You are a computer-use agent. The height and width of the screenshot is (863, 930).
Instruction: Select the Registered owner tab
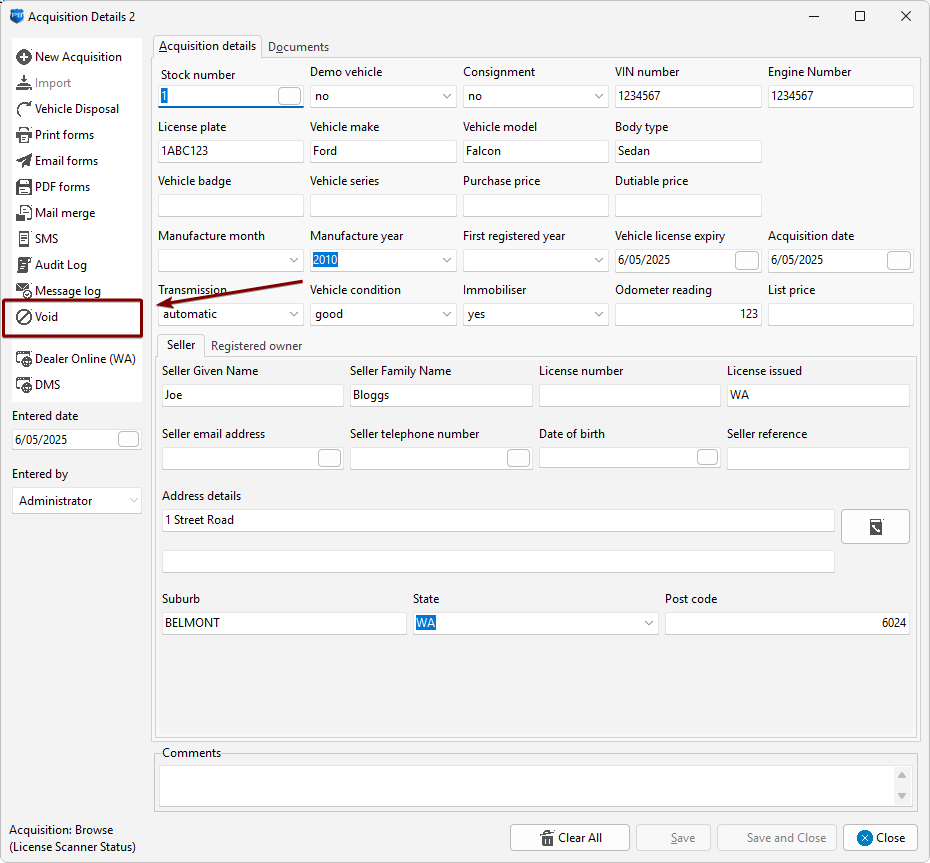tap(256, 346)
